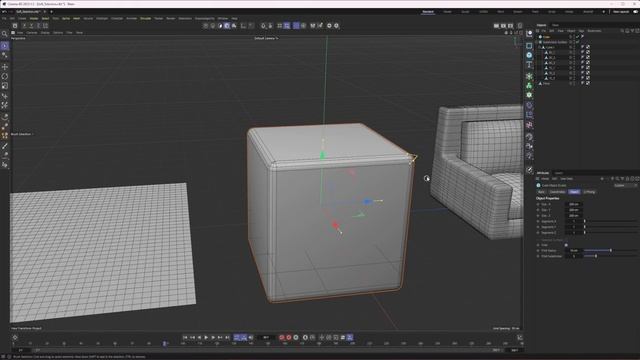This screenshot has height=360, width=640.
Task: Go to start of animation
Action: pos(185,338)
